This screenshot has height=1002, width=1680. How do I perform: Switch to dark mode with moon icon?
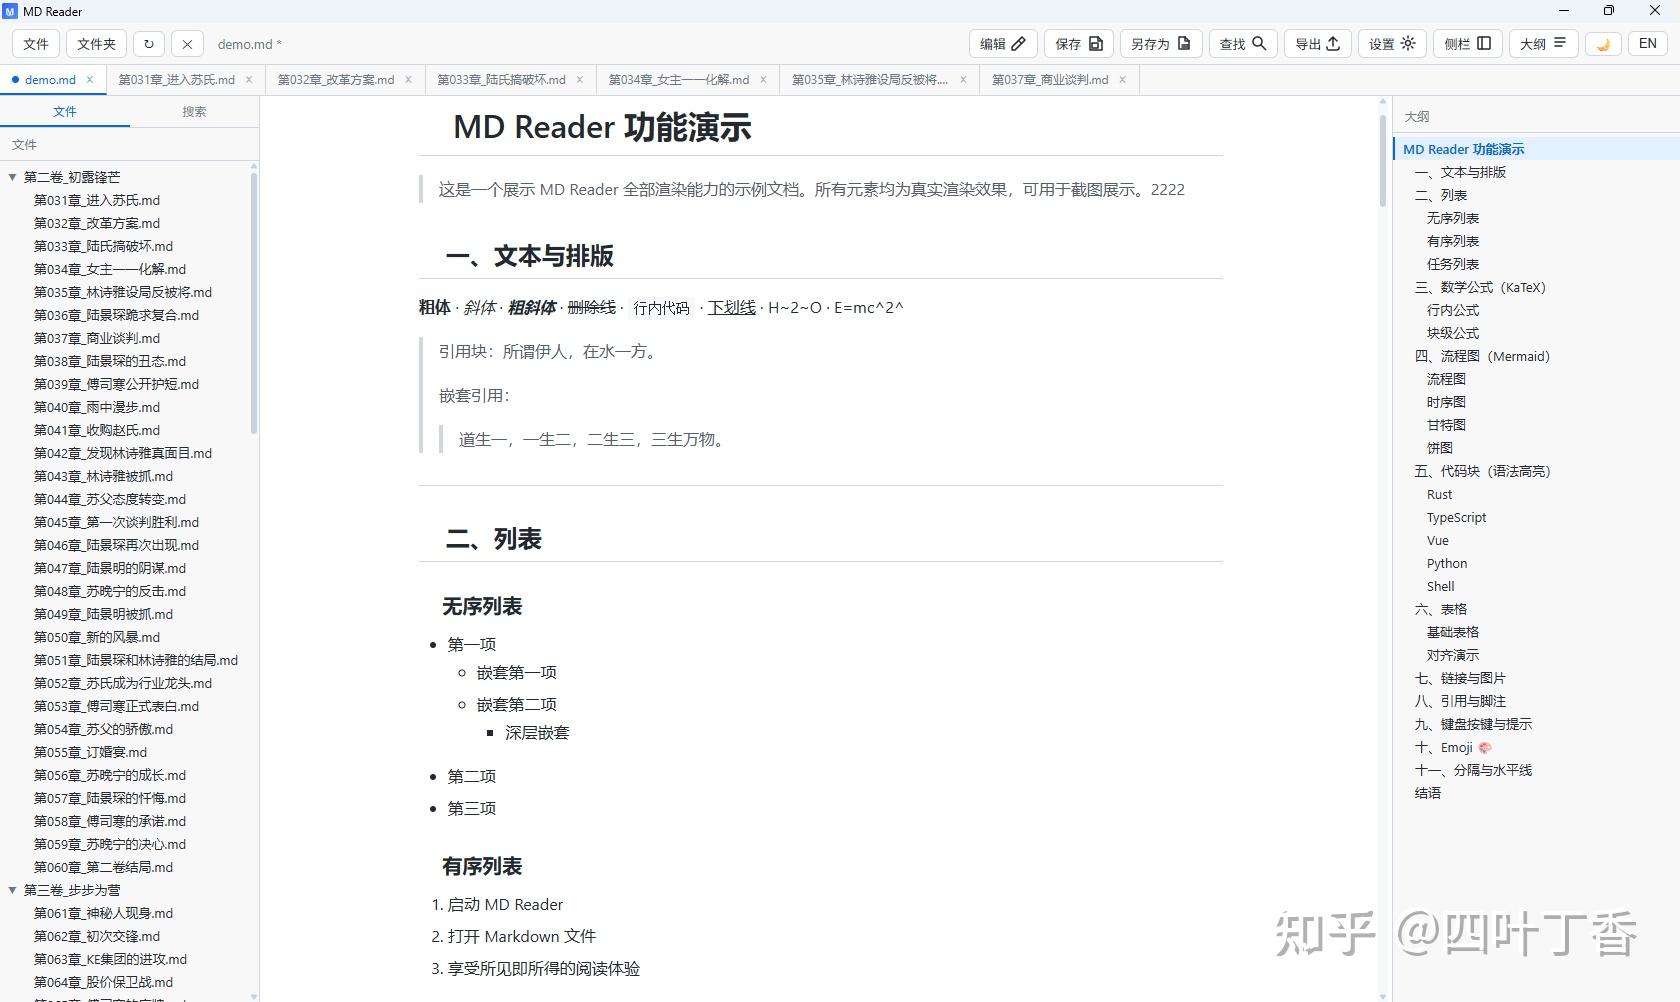[1603, 44]
